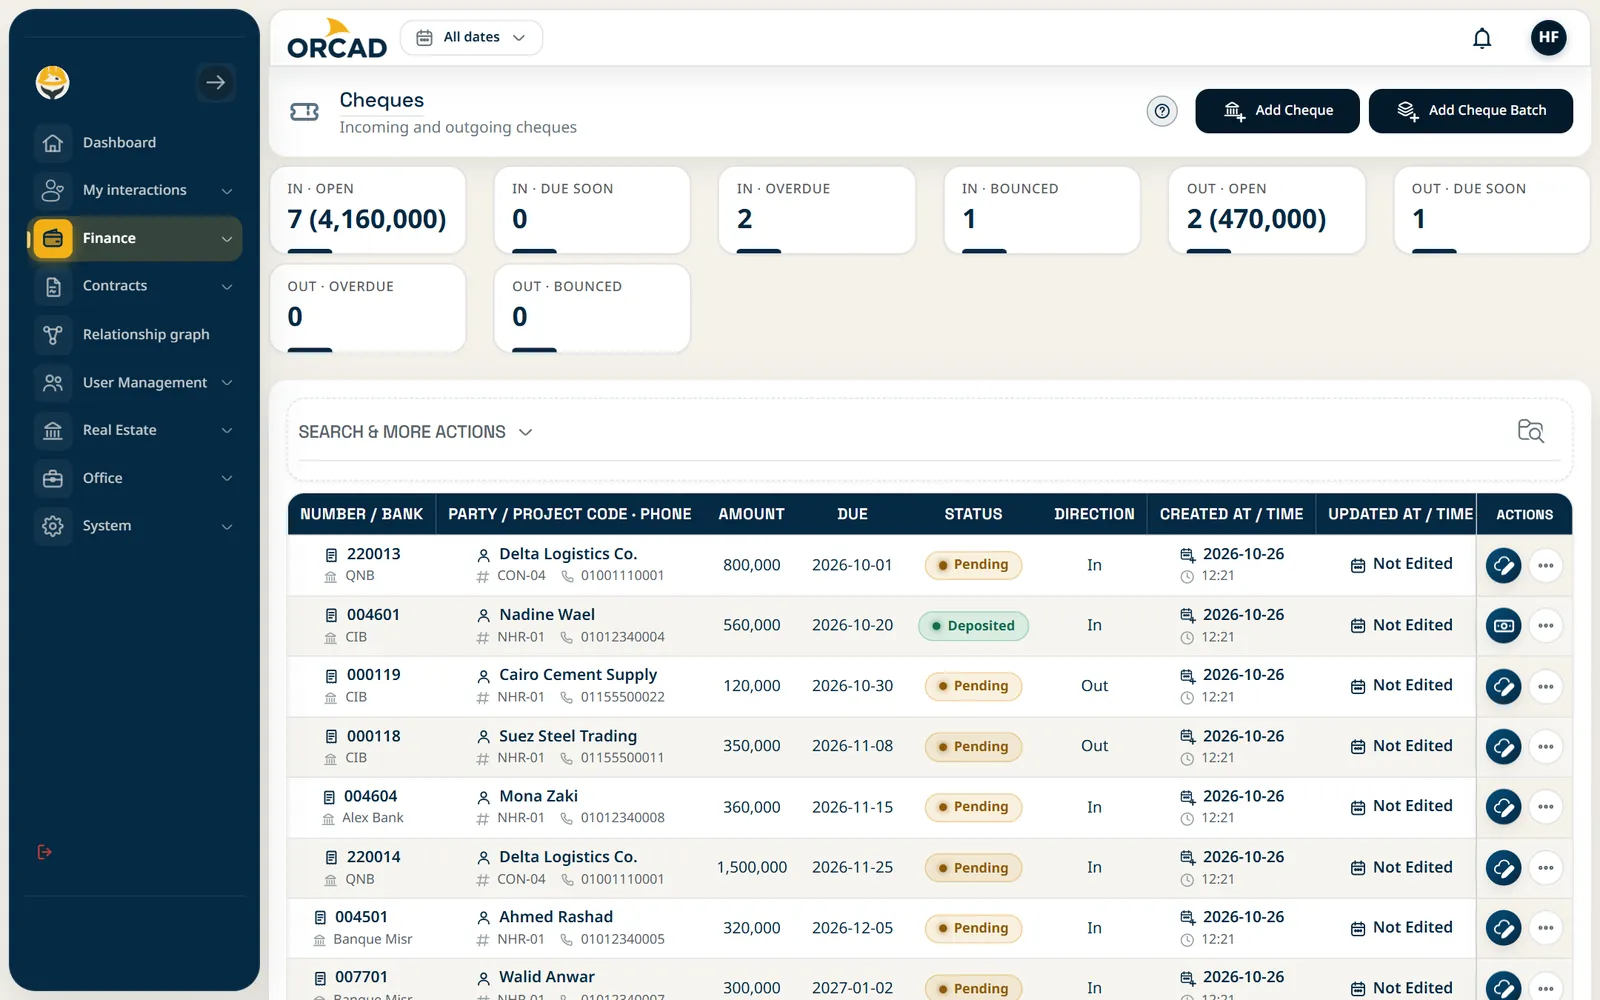Expand the My interactions menu
The width and height of the screenshot is (1600, 1000).
pos(135,190)
